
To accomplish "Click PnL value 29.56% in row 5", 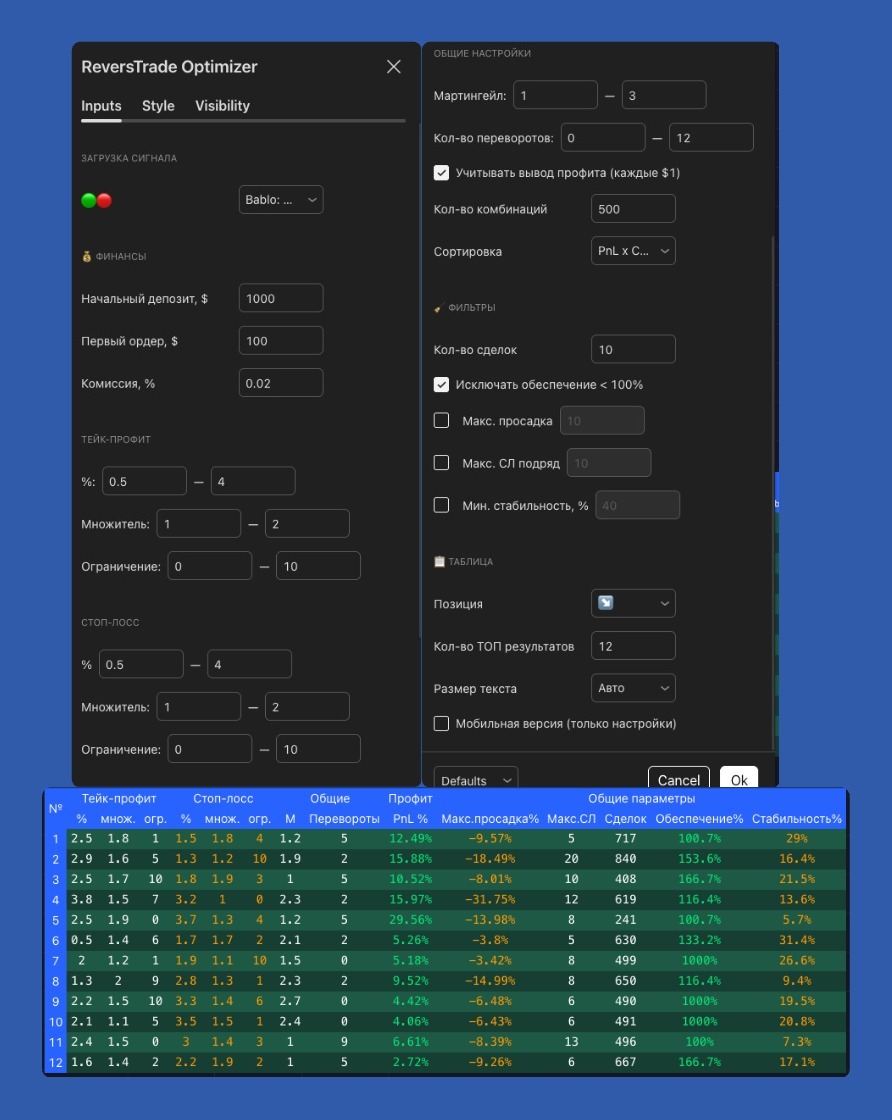I will 410,919.
